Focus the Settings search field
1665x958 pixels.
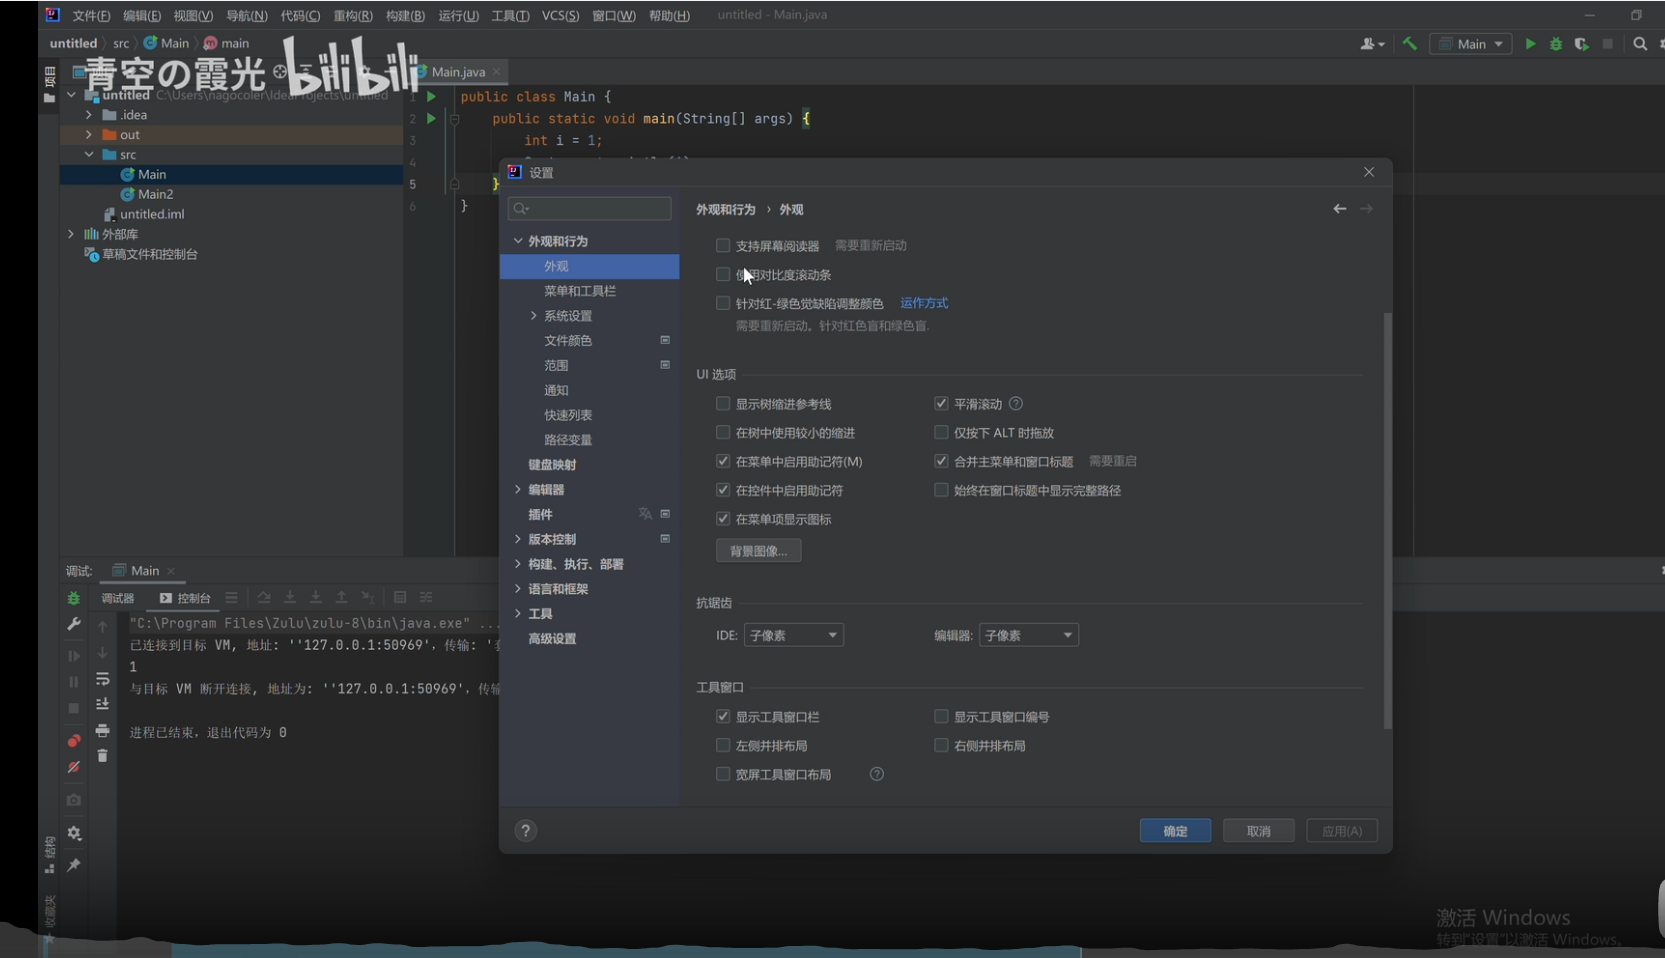tap(589, 208)
